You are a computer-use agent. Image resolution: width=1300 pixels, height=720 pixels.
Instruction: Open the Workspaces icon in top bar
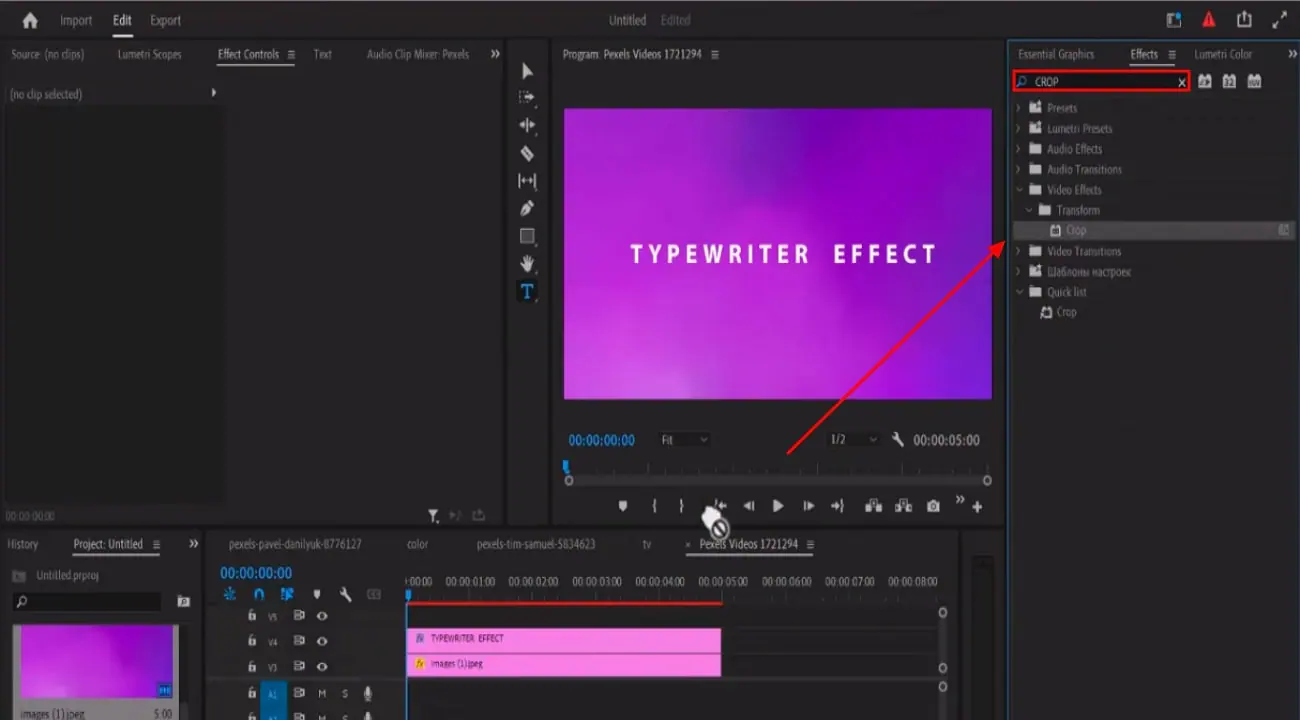point(1174,20)
